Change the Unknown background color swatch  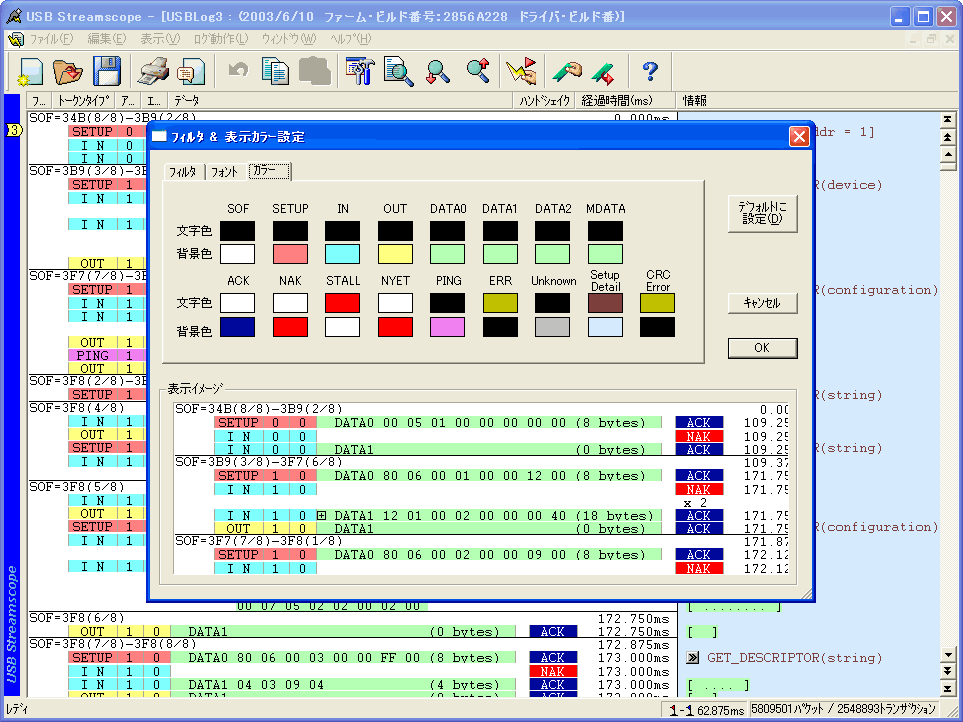click(552, 327)
